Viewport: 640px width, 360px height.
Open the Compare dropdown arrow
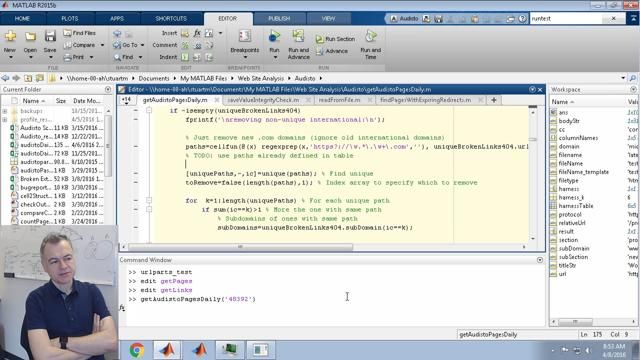tap(102, 45)
